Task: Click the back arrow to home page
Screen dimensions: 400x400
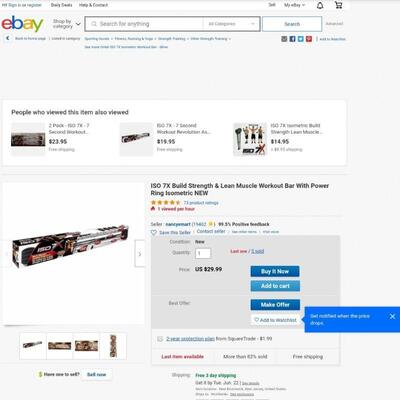Action: 8,38
